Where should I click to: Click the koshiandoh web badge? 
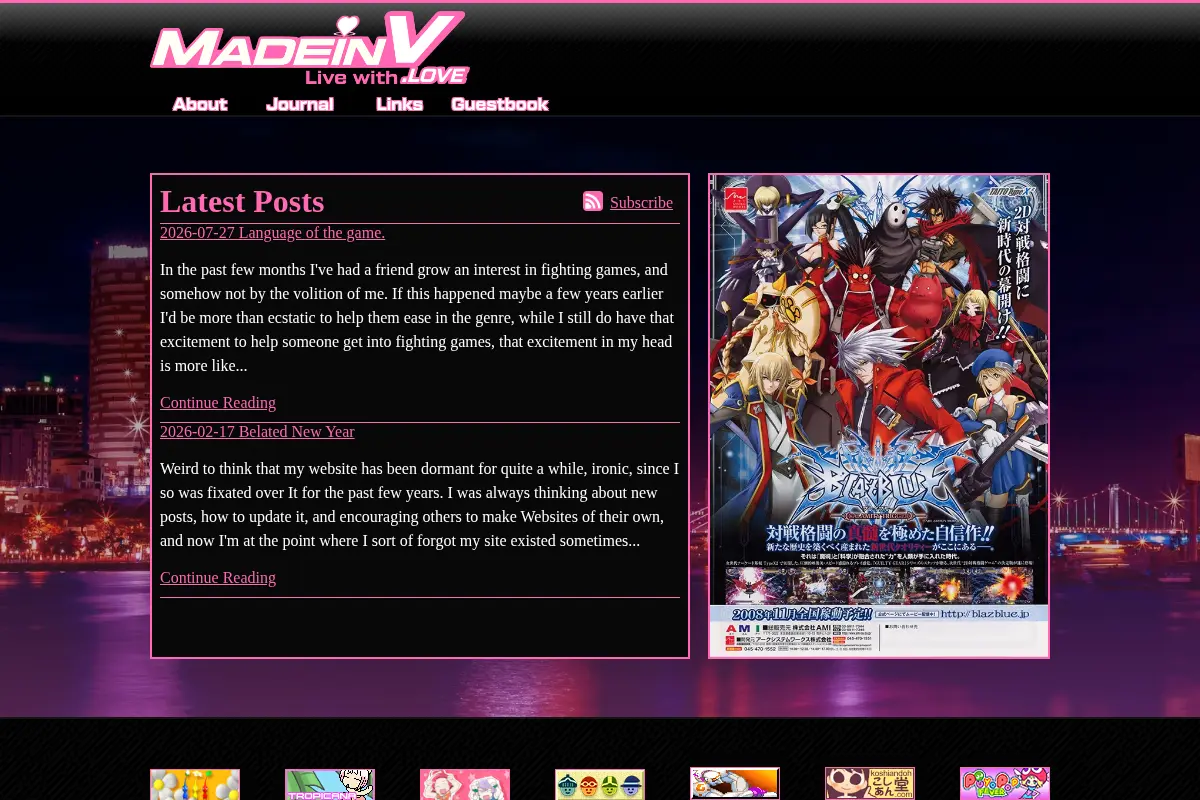[870, 784]
